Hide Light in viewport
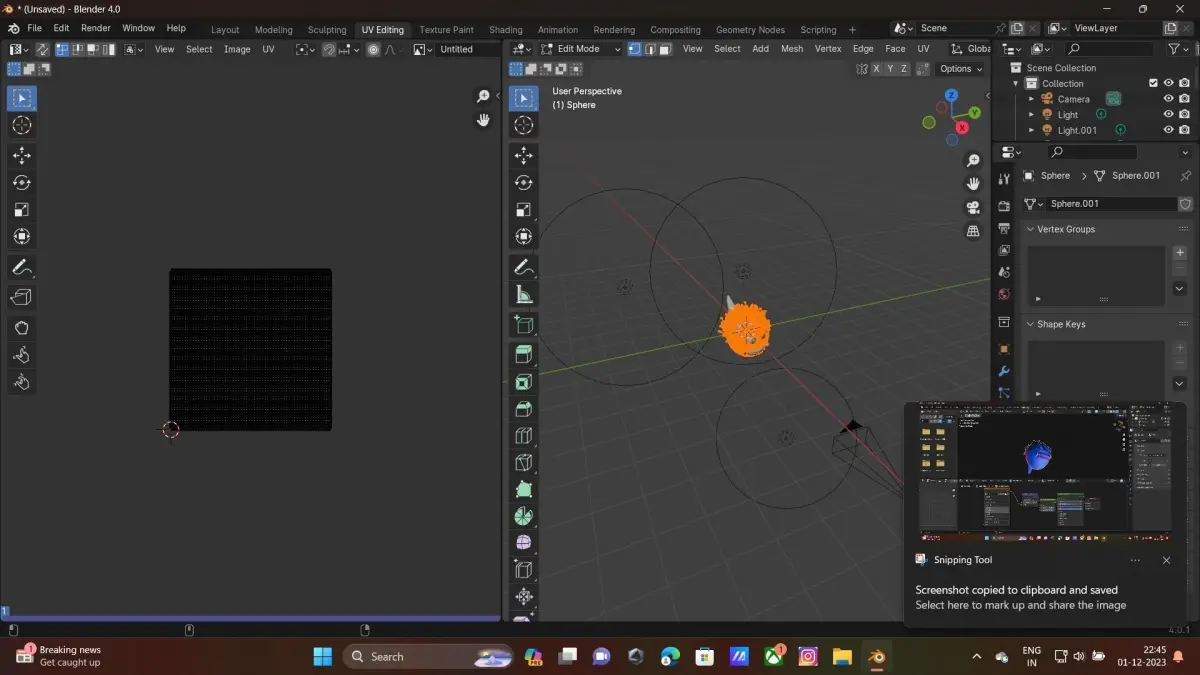The width and height of the screenshot is (1200, 675). coord(1168,114)
